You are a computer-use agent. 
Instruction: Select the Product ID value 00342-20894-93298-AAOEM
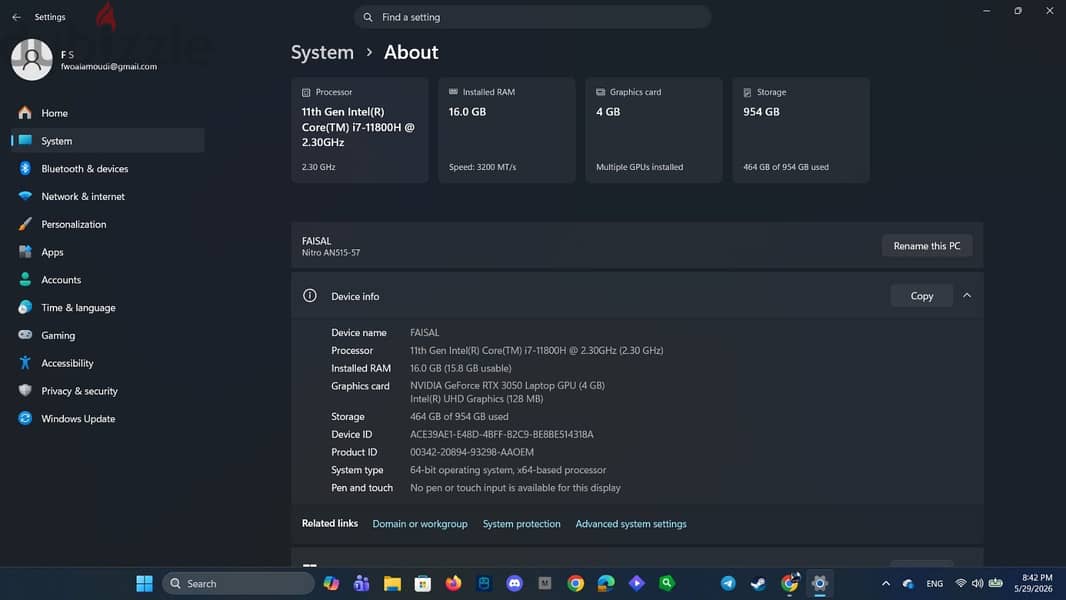click(472, 452)
